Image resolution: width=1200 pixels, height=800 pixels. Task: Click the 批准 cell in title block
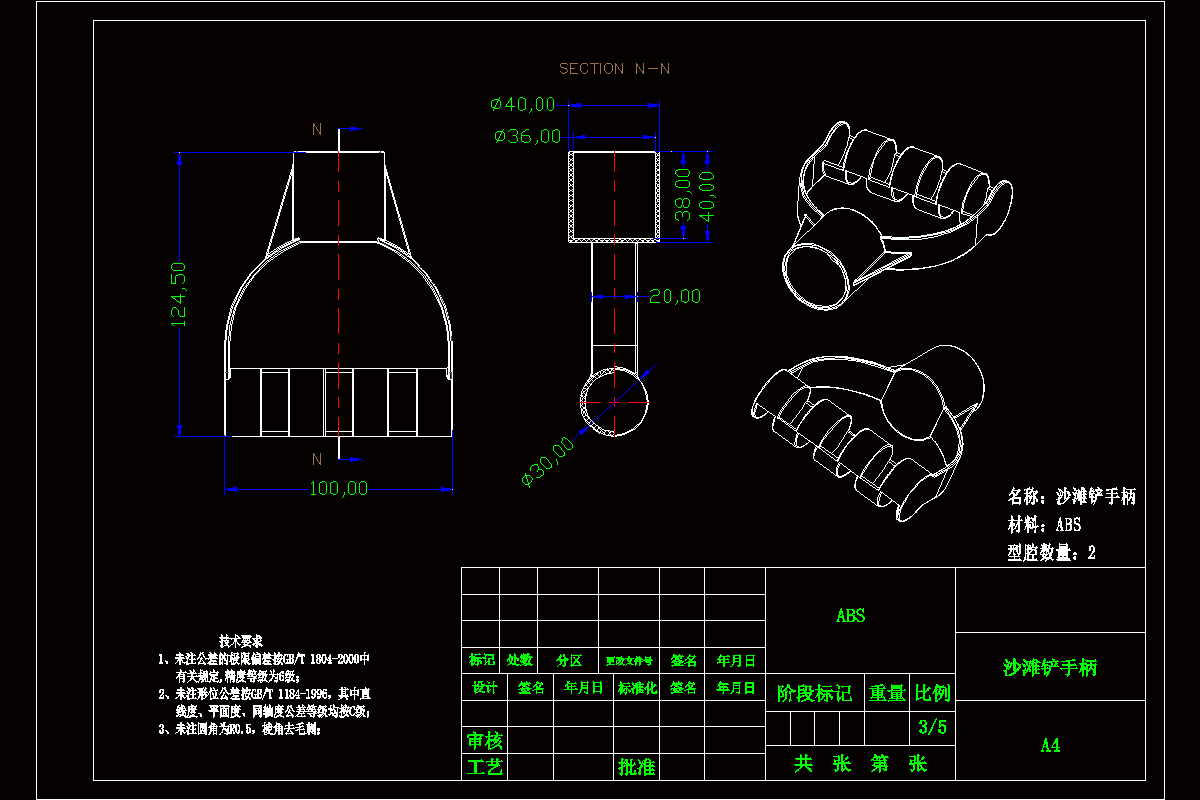coord(636,767)
